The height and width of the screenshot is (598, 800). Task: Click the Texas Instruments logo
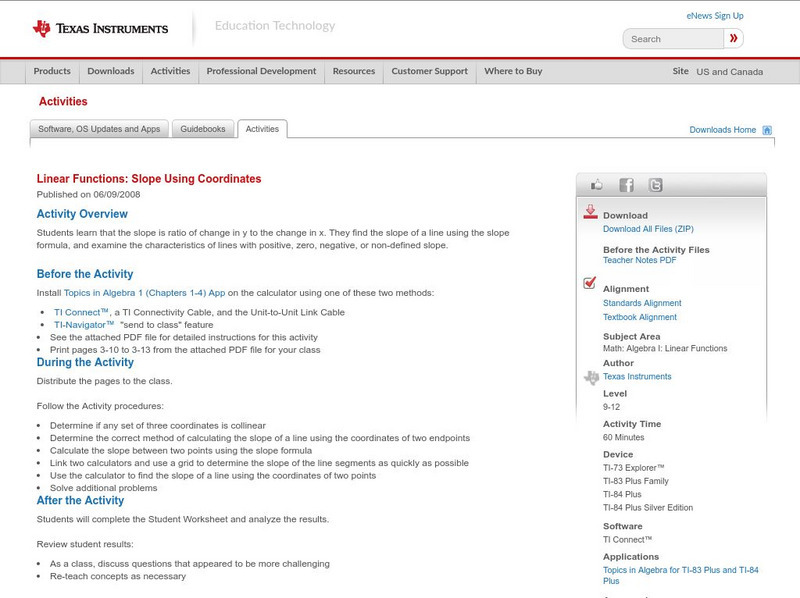coord(101,29)
